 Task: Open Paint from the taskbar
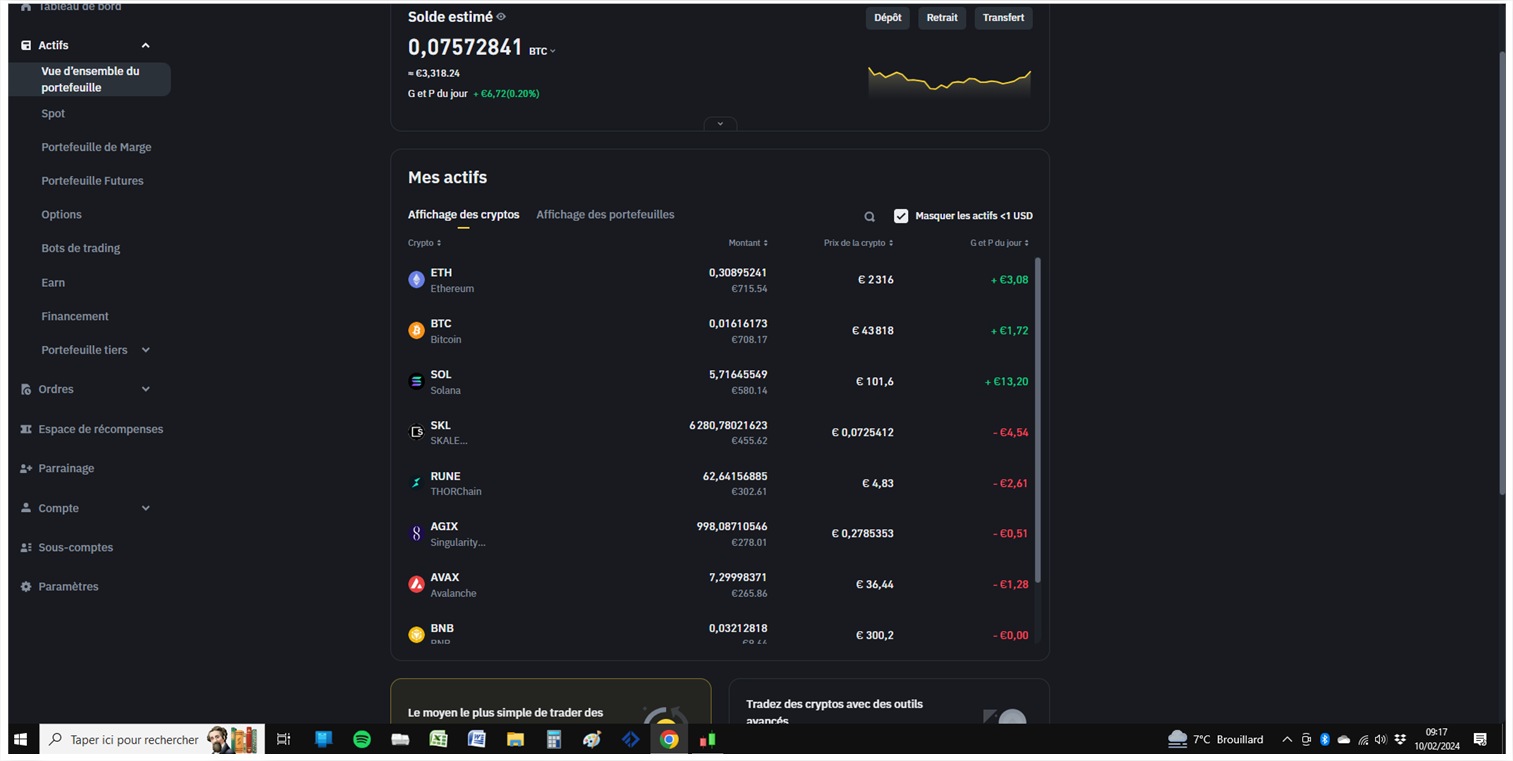click(592, 740)
